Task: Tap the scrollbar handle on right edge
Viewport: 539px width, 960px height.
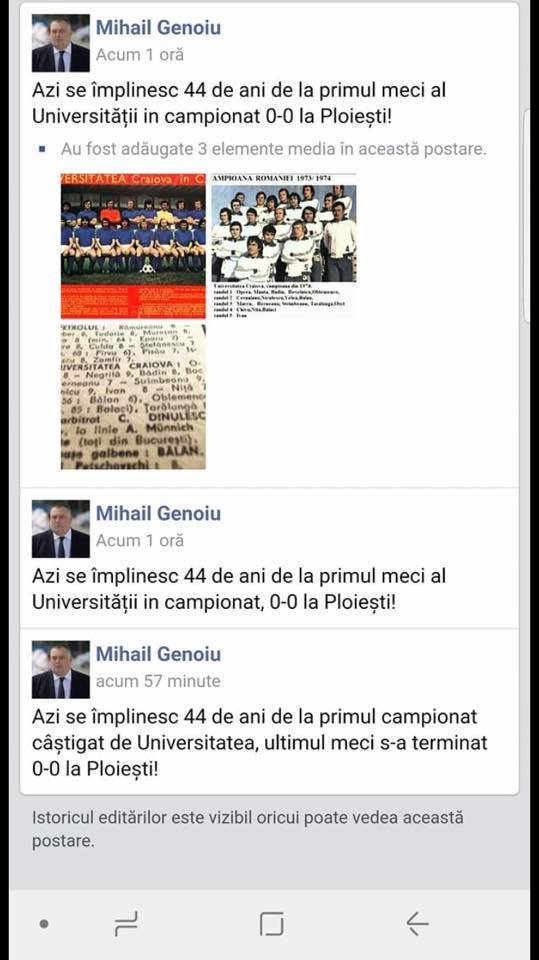Action: tap(527, 216)
